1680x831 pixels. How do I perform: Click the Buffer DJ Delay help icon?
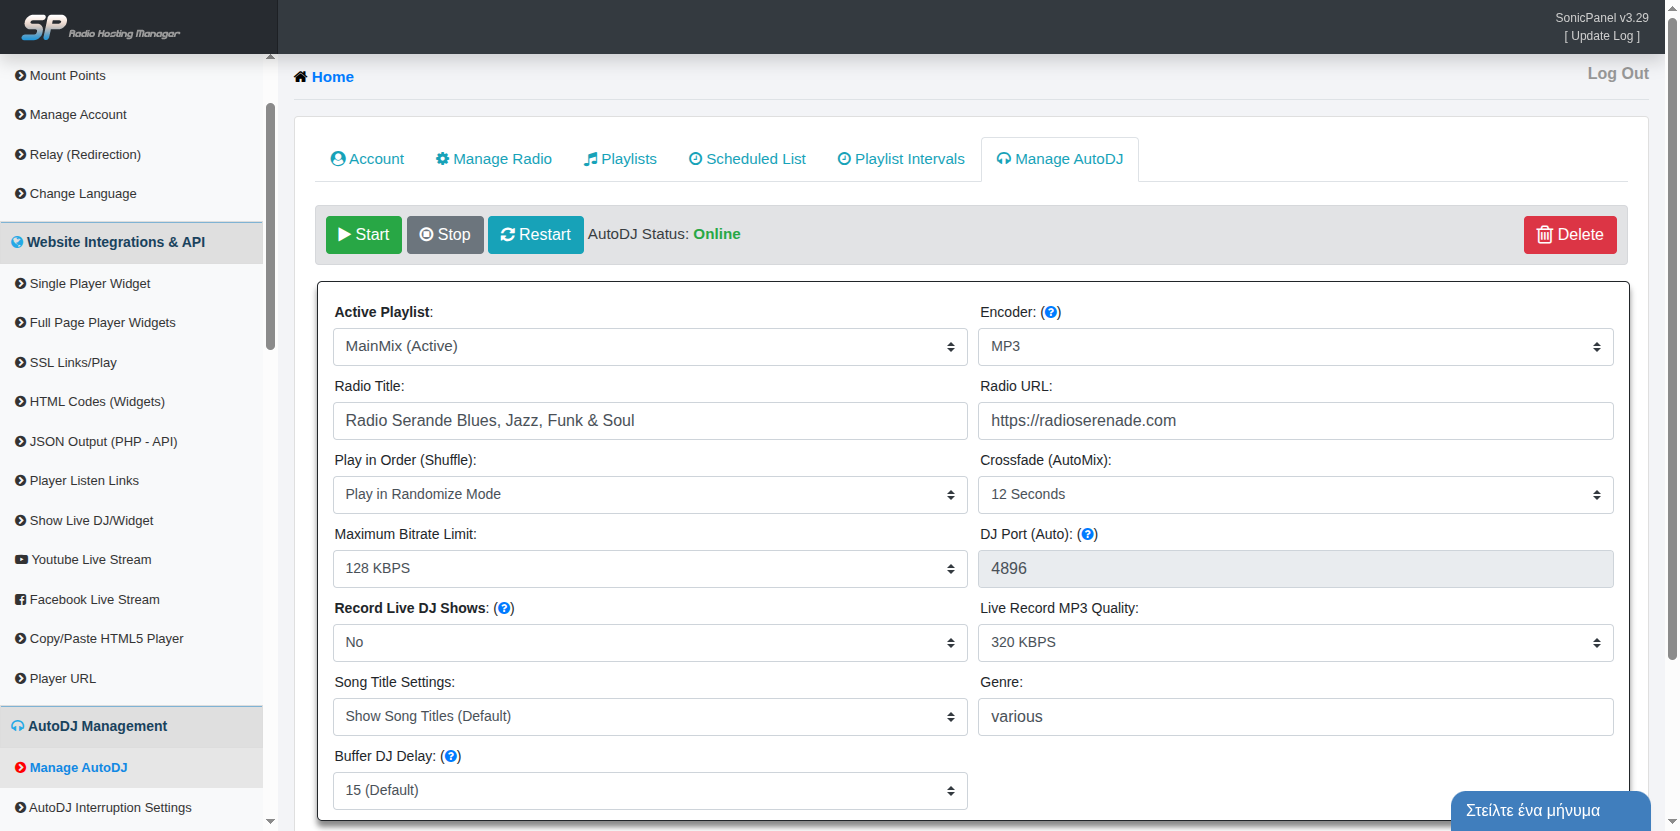point(451,757)
